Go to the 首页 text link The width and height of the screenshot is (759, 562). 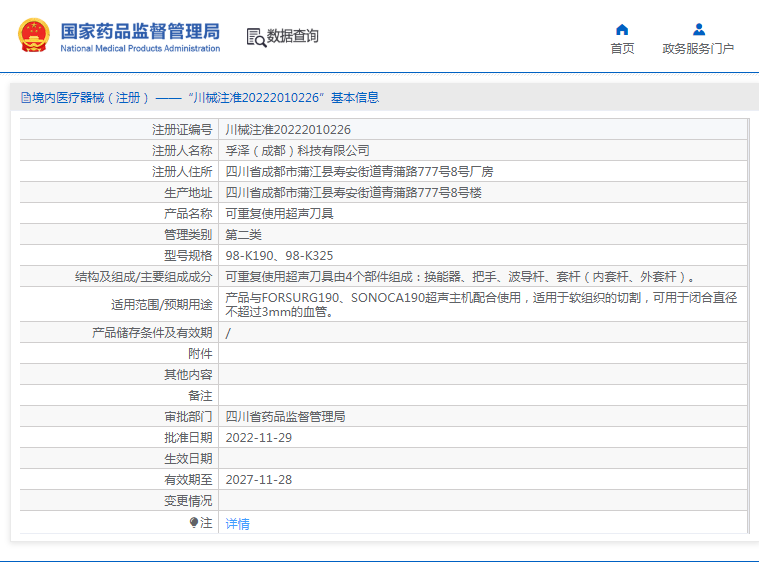point(622,49)
